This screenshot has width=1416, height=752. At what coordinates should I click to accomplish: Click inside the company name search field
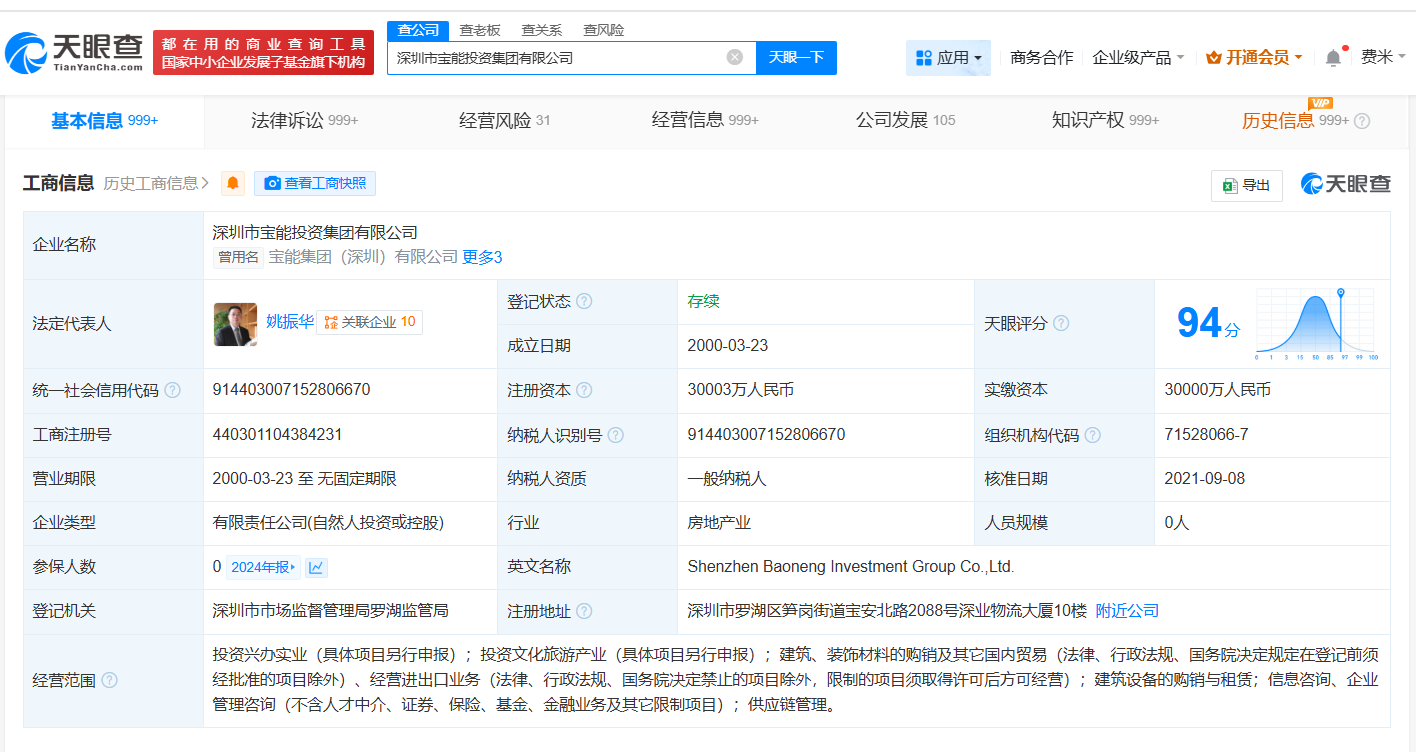pos(560,57)
